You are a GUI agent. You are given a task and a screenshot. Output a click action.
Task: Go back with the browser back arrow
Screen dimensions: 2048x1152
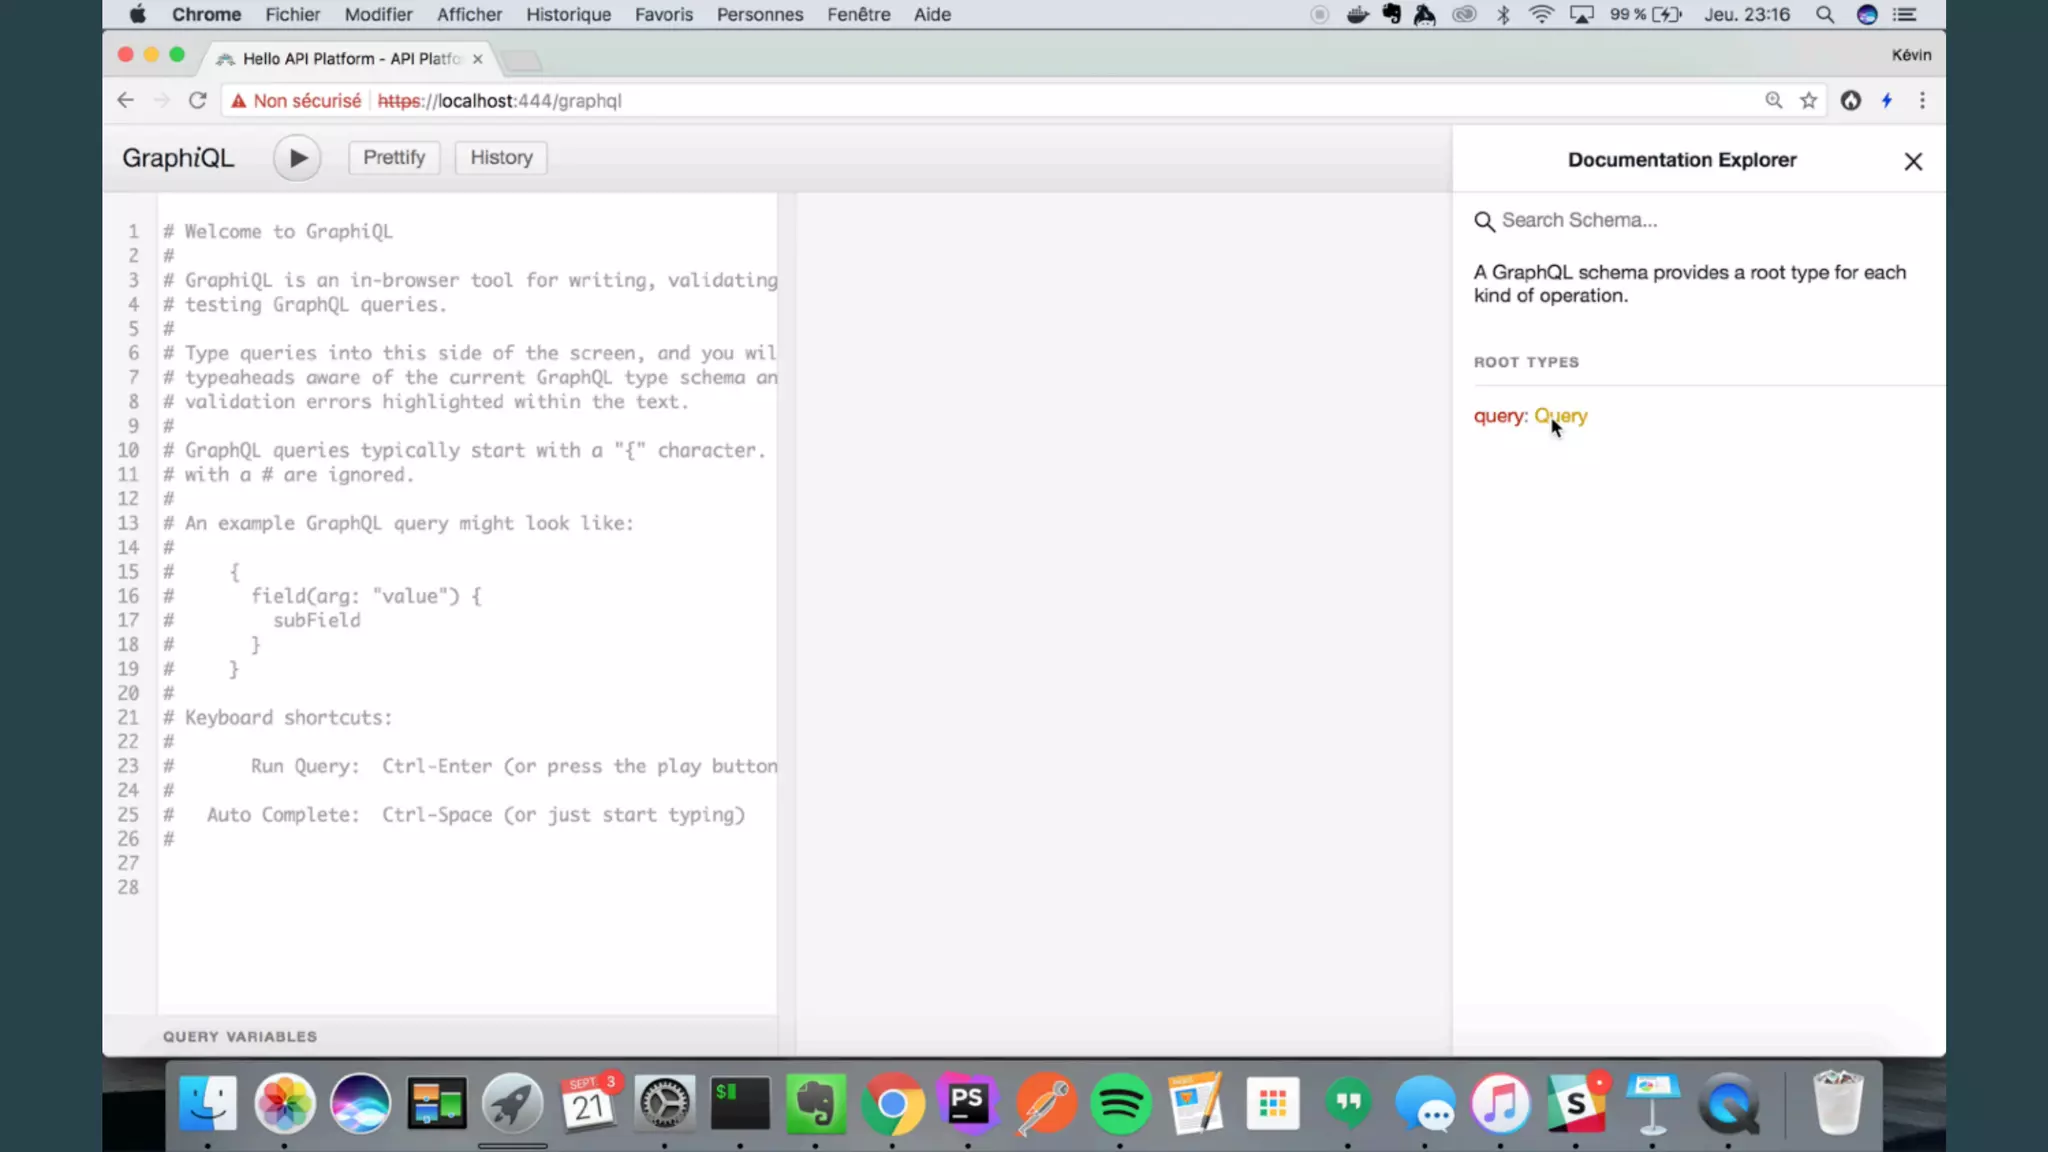[125, 100]
